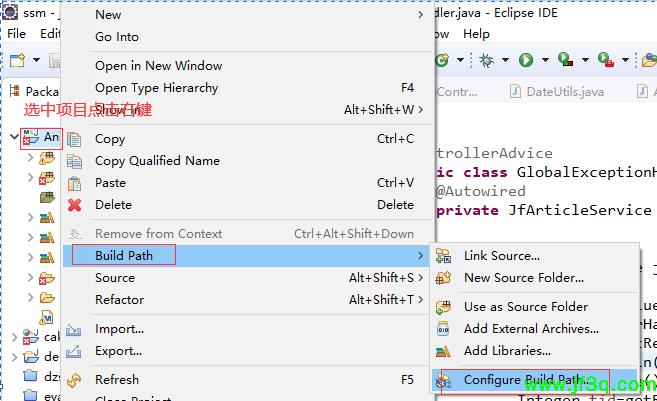Click Open Type Hierarchy menu entry
Viewport: 657px width, 401px height.
(x=156, y=88)
